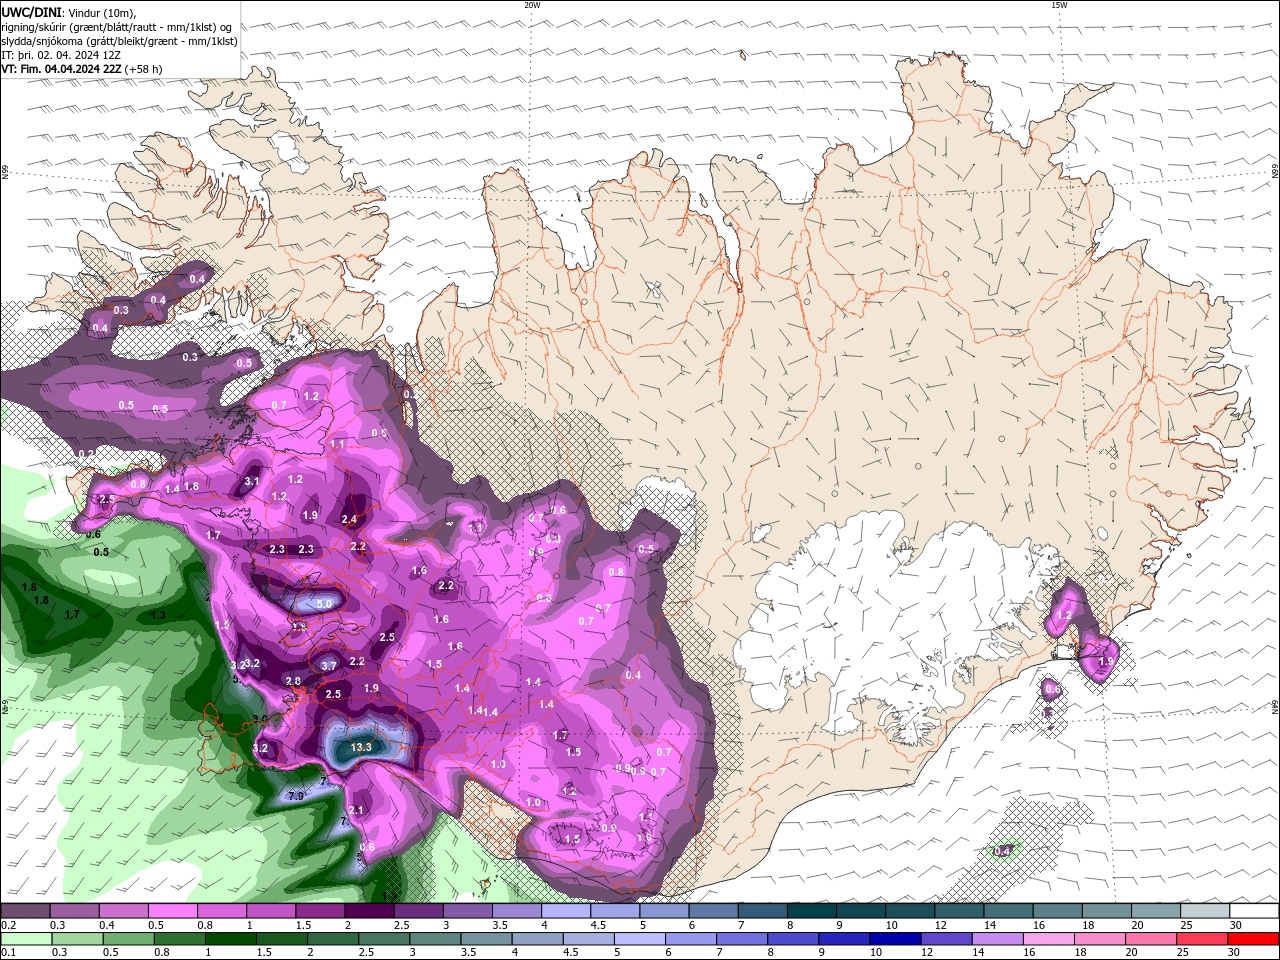Click the white snow legend swatch above 30

pyautogui.click(x=1254, y=911)
